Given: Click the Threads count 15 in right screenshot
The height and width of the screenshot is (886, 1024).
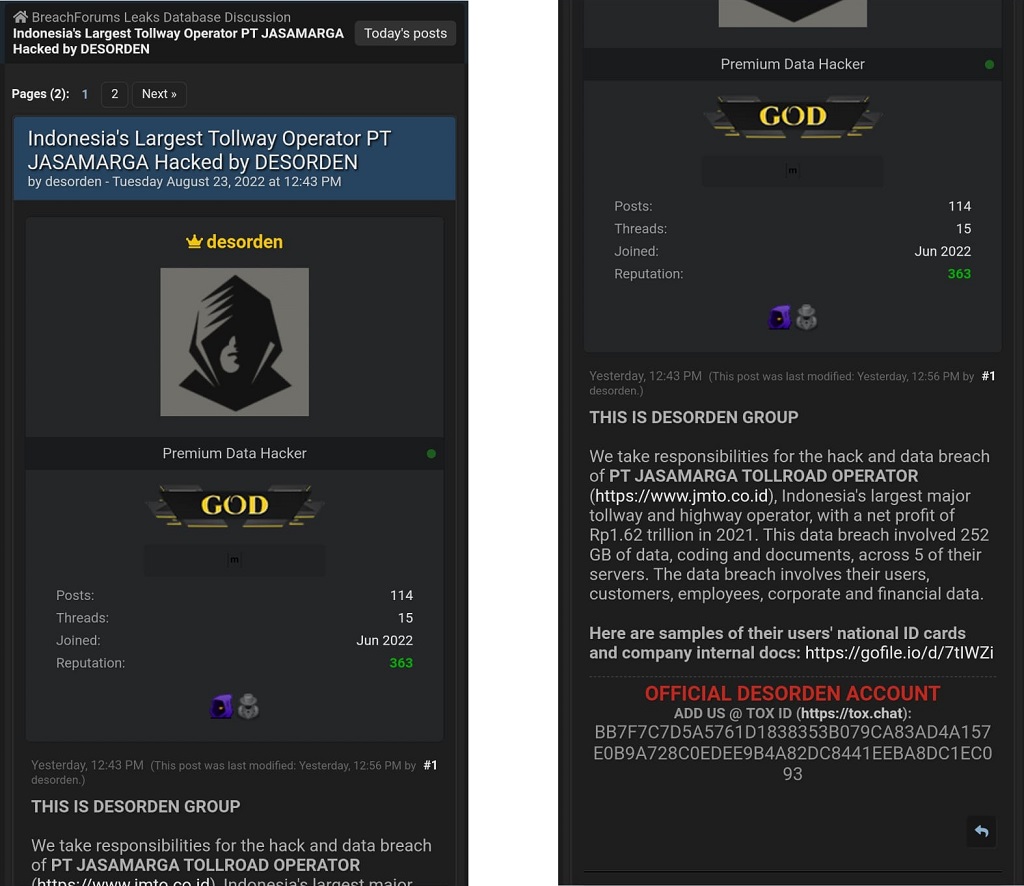Looking at the screenshot, I should click(964, 229).
